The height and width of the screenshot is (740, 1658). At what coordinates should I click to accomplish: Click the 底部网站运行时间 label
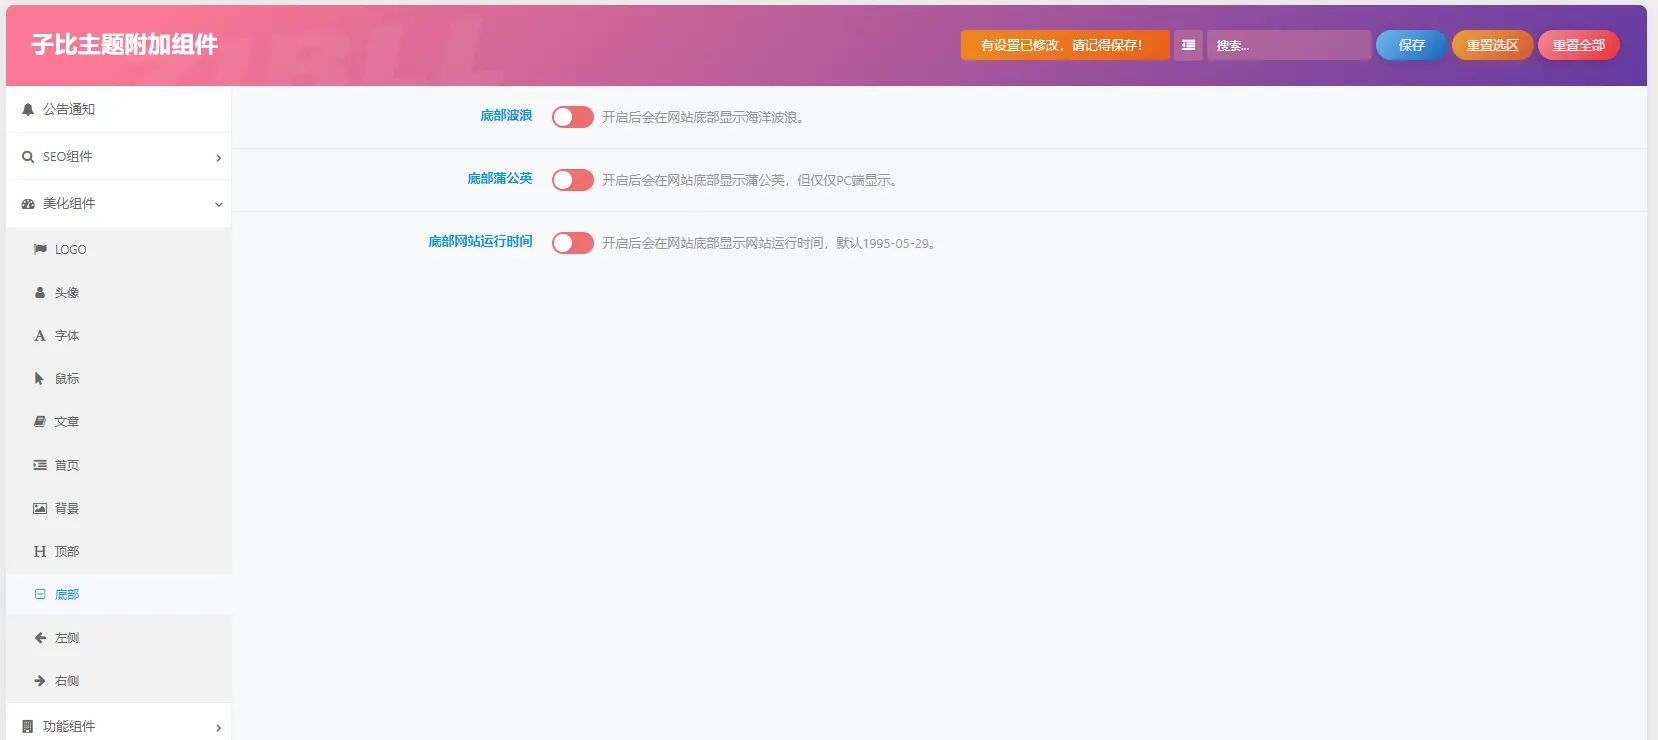pos(480,242)
